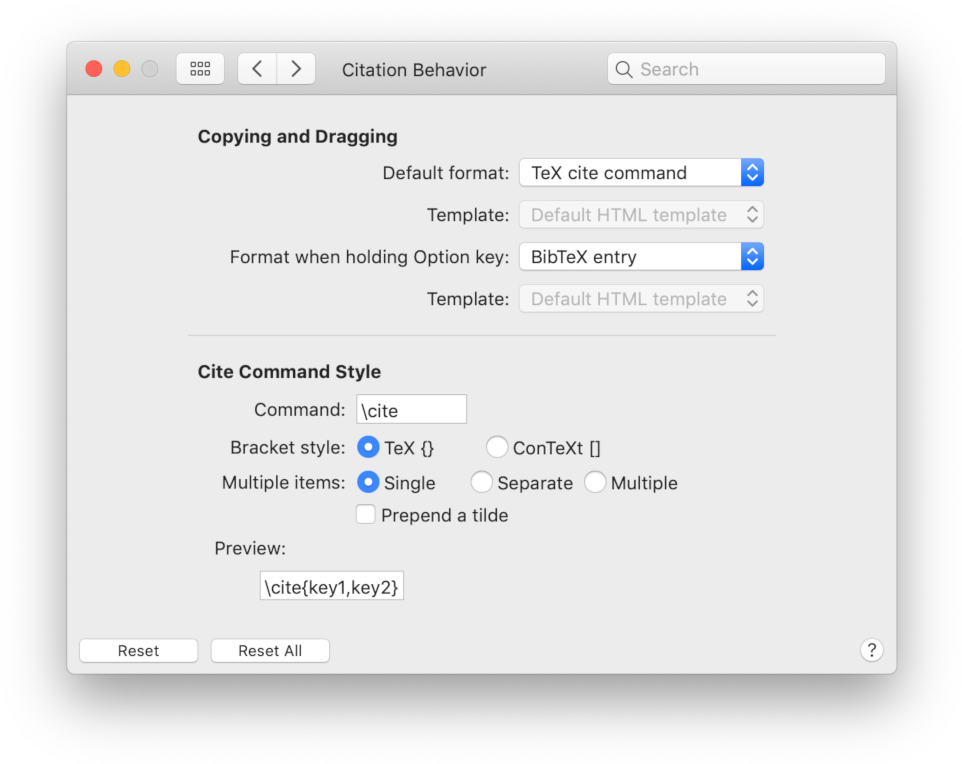Image resolution: width=962 pixels, height=764 pixels.
Task: Select ConTeXt [] bracket style
Action: click(497, 448)
